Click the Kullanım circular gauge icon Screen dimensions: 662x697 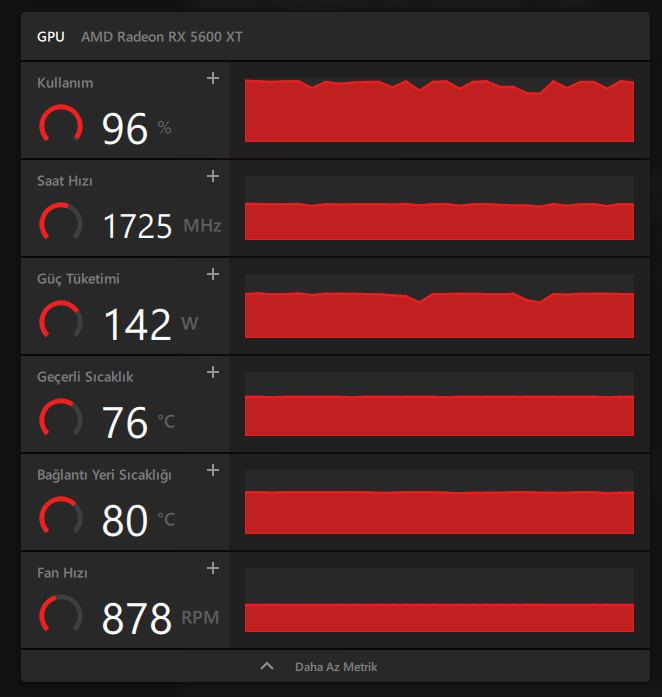coord(61,125)
